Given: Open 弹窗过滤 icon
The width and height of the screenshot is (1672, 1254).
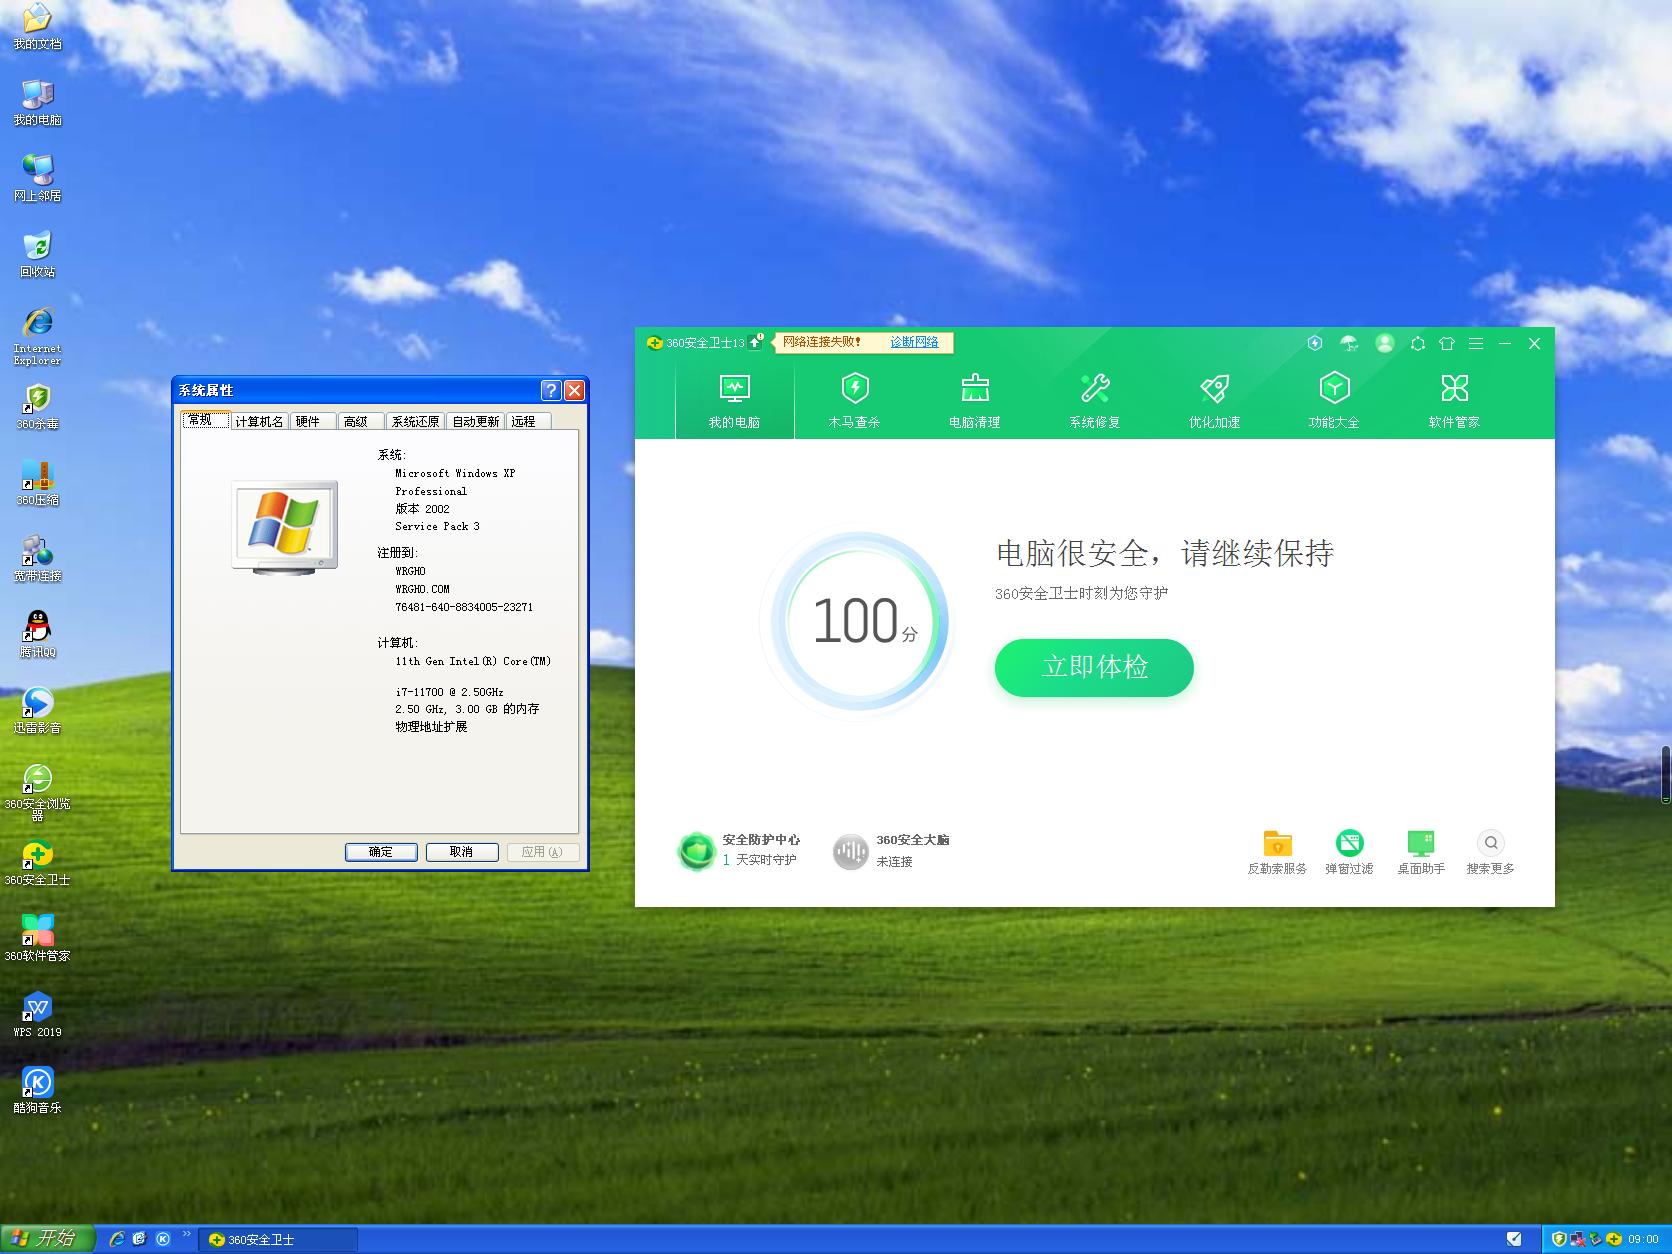Looking at the screenshot, I should [1350, 843].
